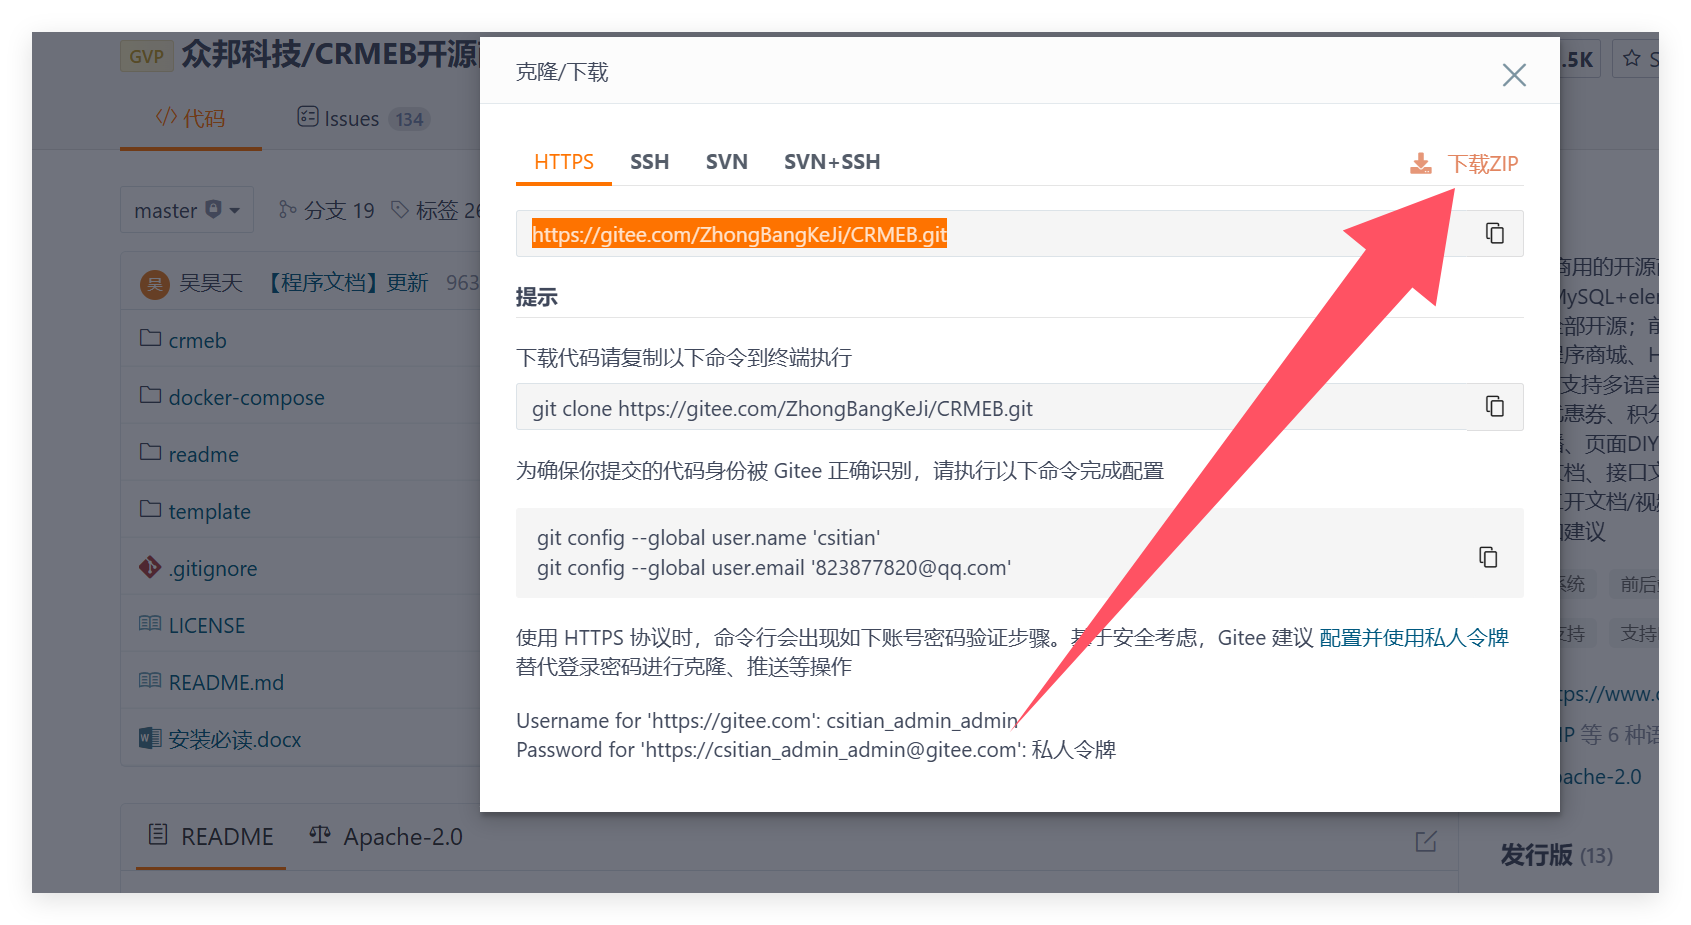Click the Word icon beside 安装必读.docx
The height and width of the screenshot is (925, 1691).
click(x=150, y=738)
